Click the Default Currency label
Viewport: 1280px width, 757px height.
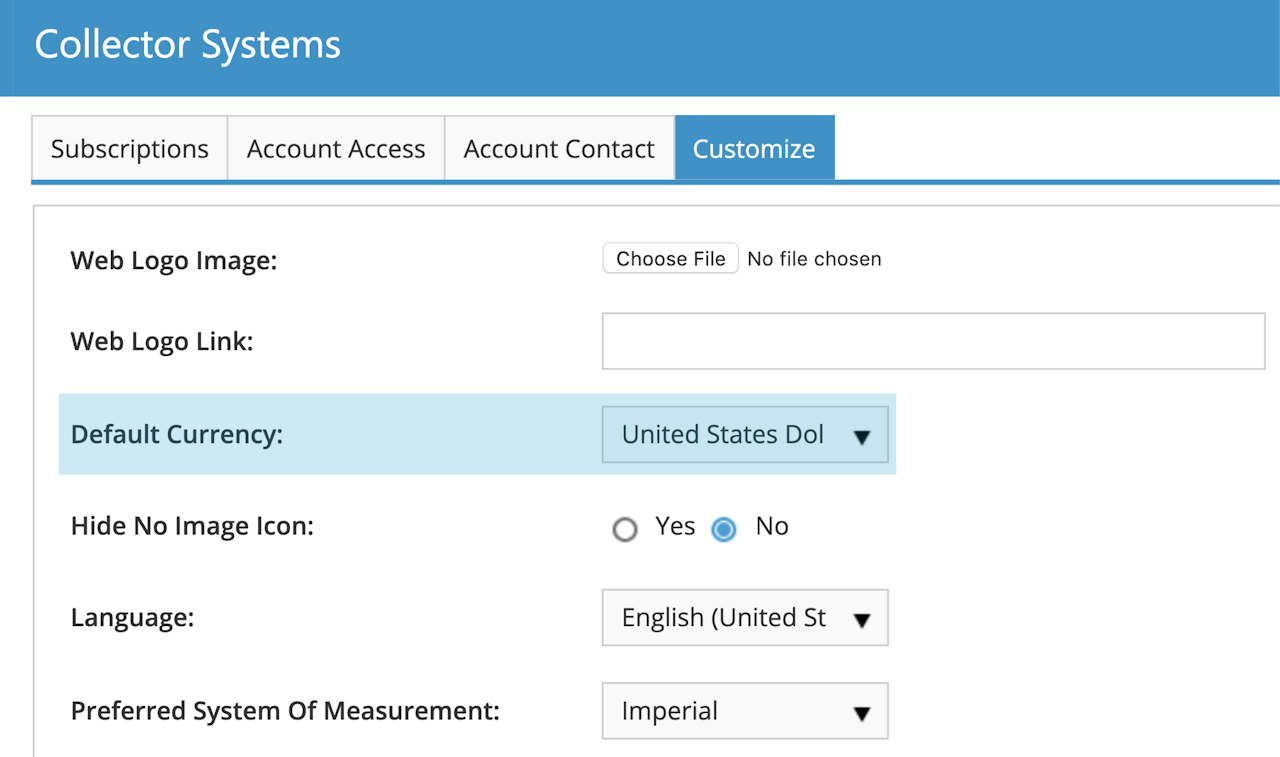(177, 435)
